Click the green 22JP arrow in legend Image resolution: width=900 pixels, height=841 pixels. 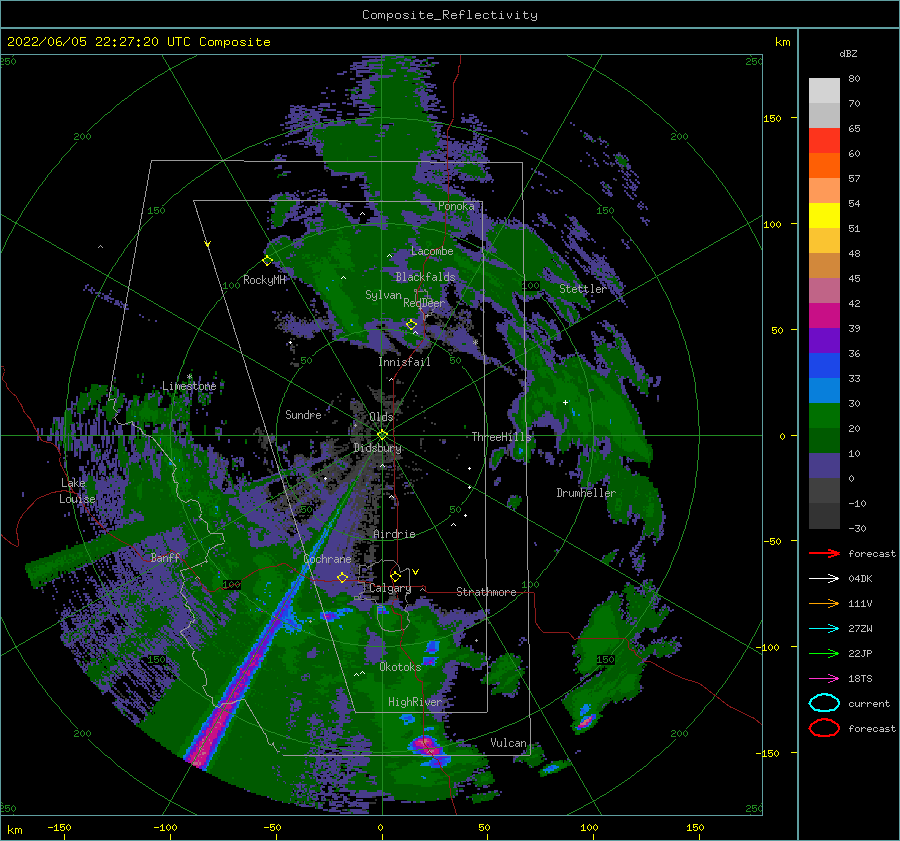pyautogui.click(x=824, y=653)
